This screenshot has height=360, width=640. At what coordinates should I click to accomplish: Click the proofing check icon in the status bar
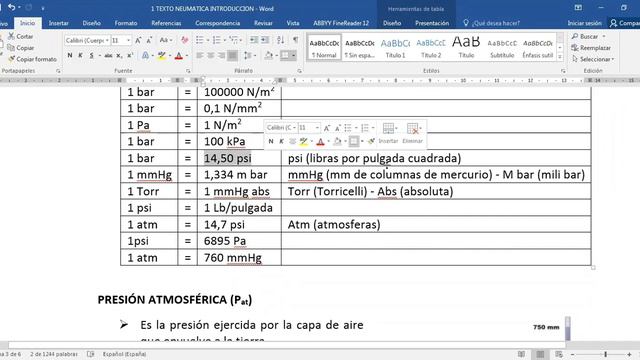point(91,354)
